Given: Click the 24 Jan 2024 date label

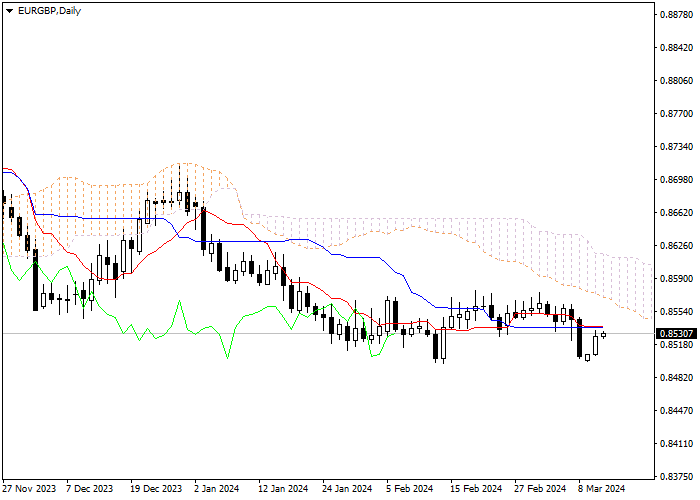Looking at the screenshot, I should (347, 489).
